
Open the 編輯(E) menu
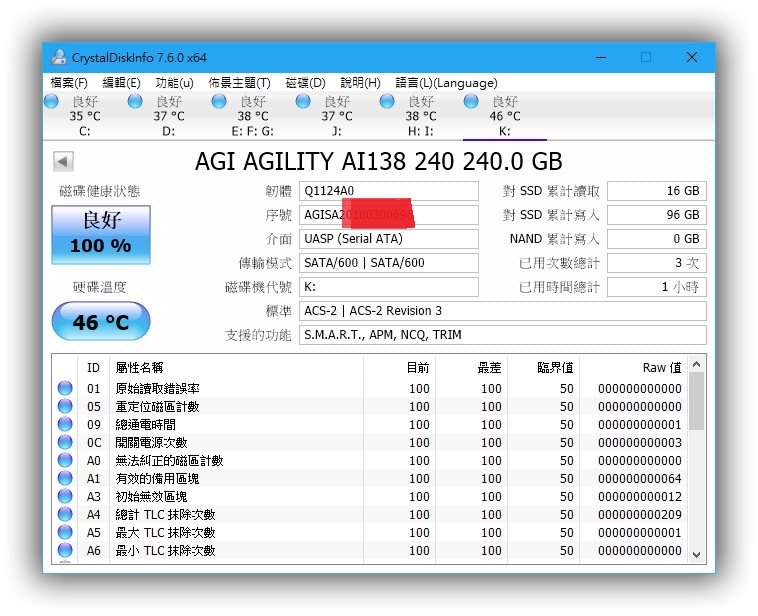[121, 83]
